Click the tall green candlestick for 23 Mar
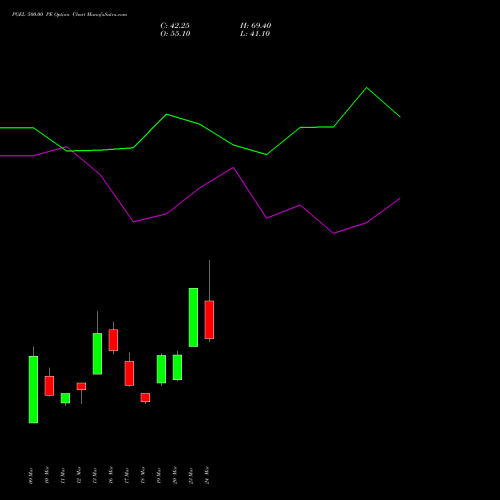 coord(193,317)
